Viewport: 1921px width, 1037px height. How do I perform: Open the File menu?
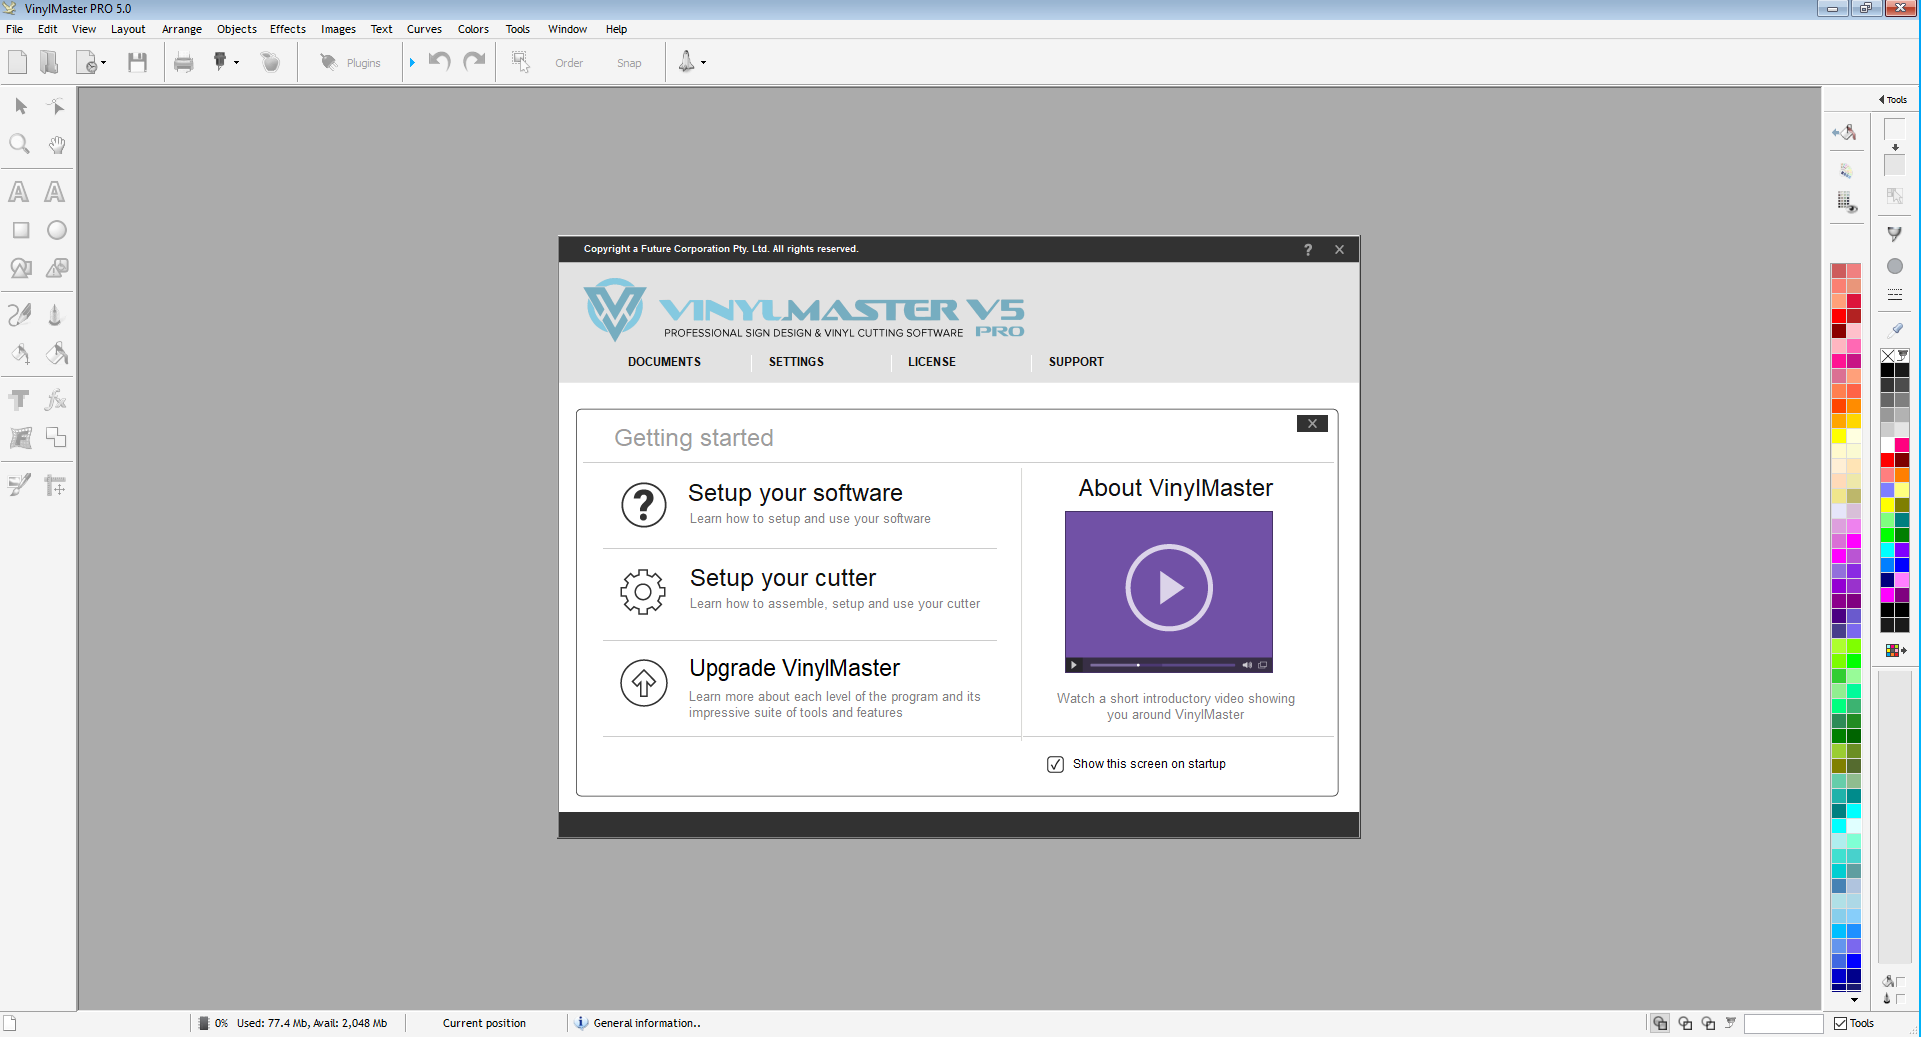[15, 29]
